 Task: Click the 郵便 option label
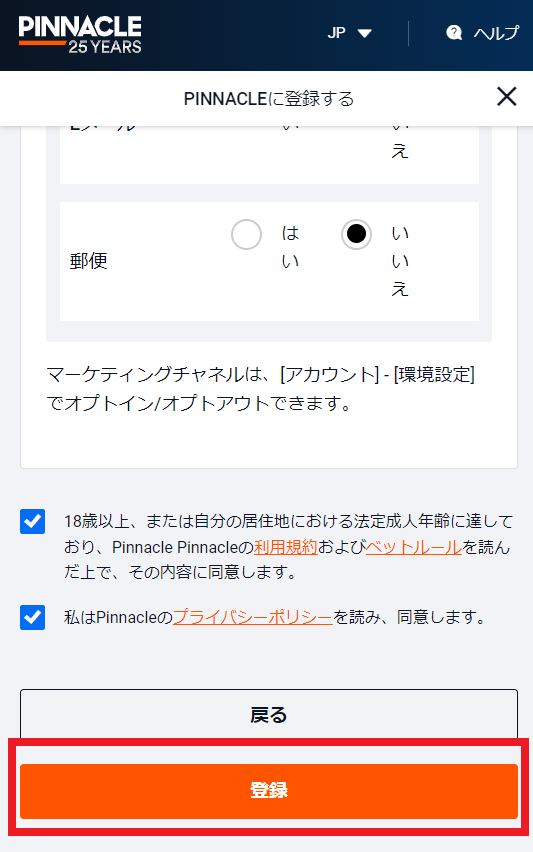pyautogui.click(x=89, y=261)
